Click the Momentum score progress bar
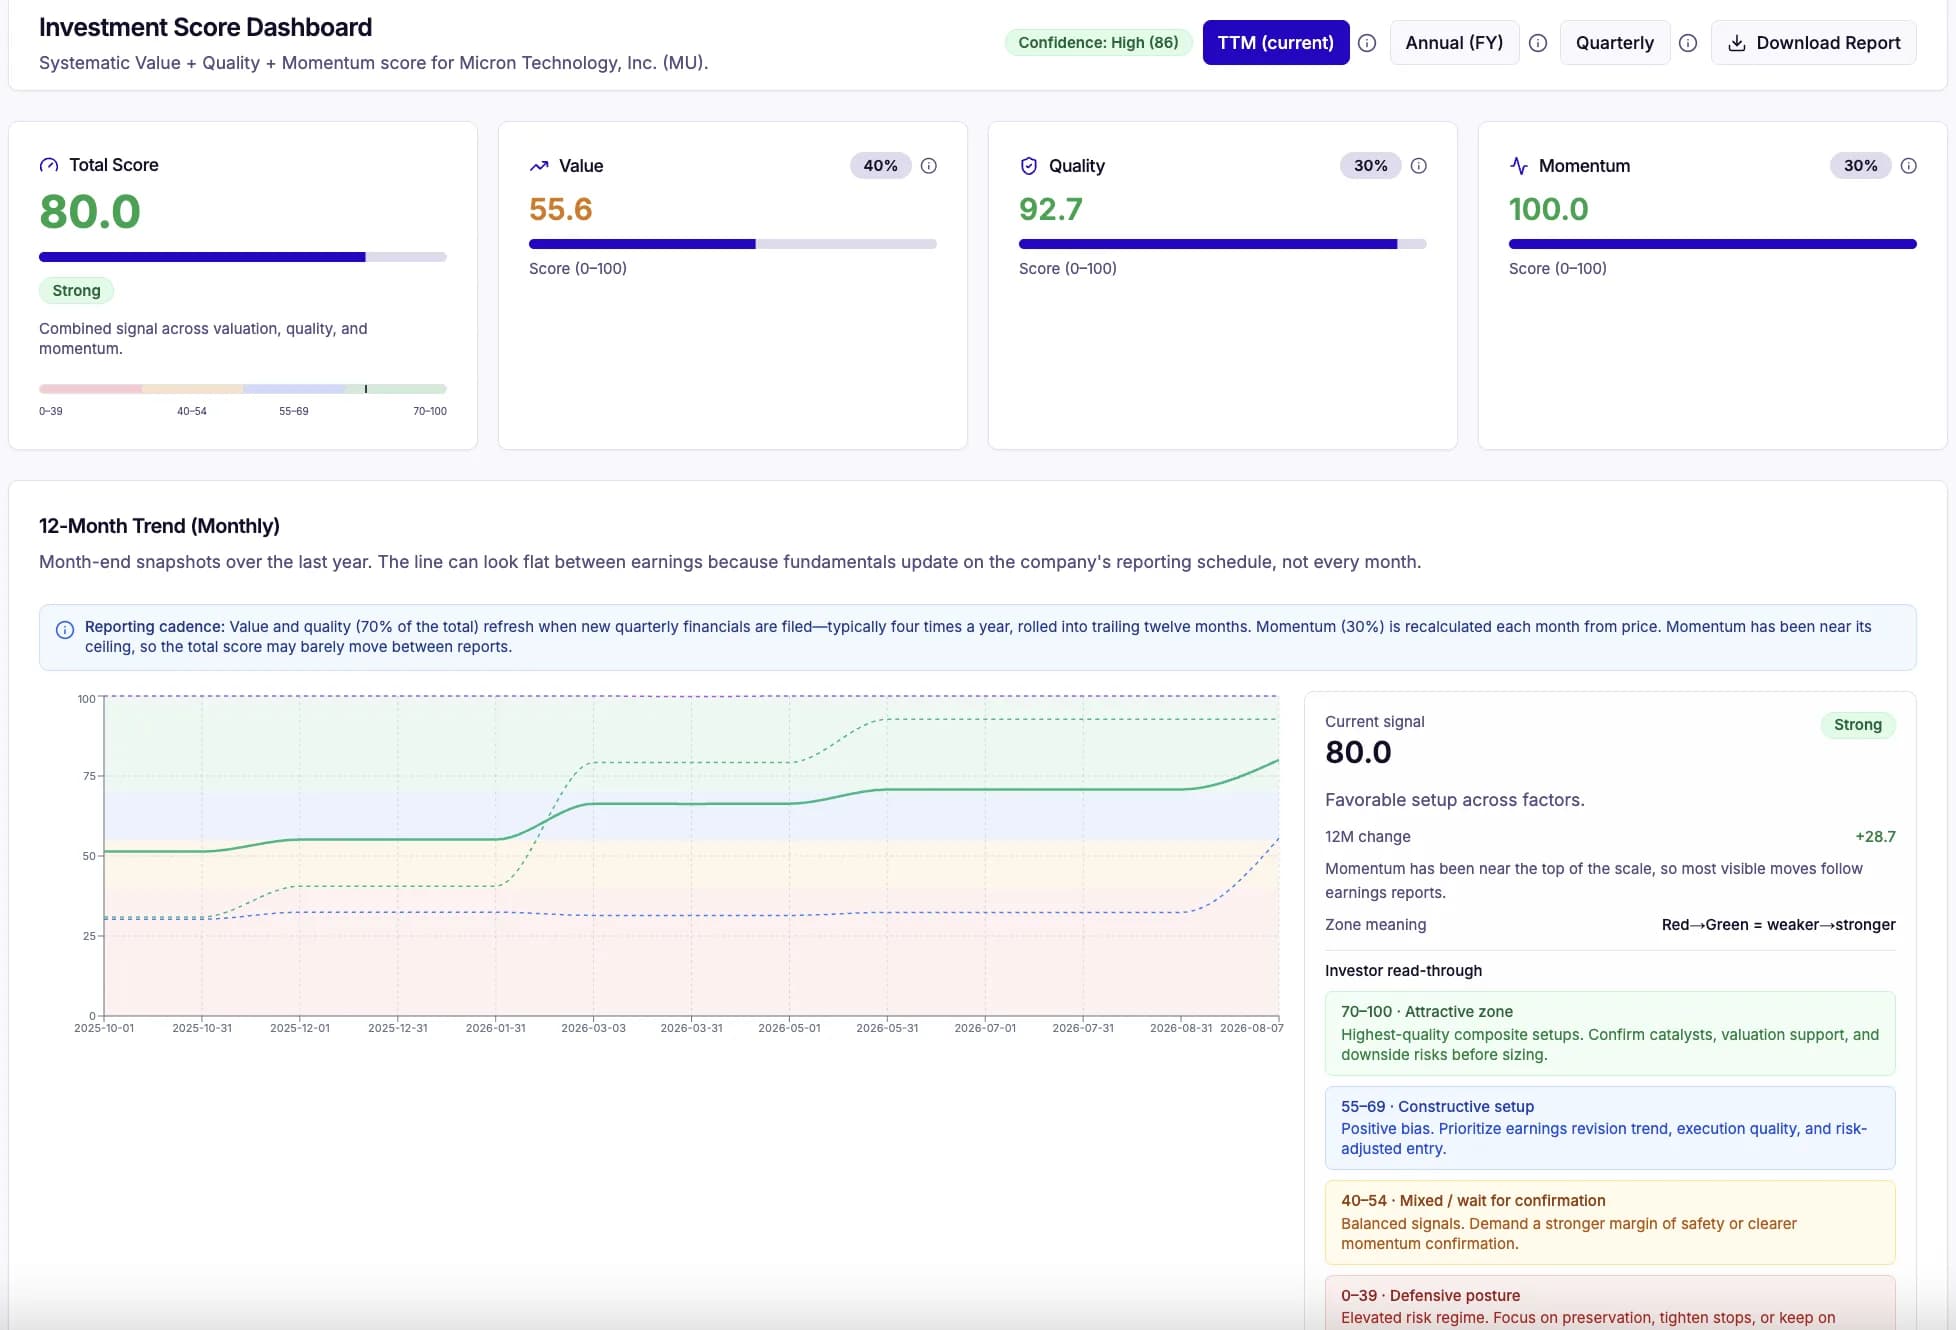Viewport: 1956px width, 1330px height. click(x=1713, y=244)
